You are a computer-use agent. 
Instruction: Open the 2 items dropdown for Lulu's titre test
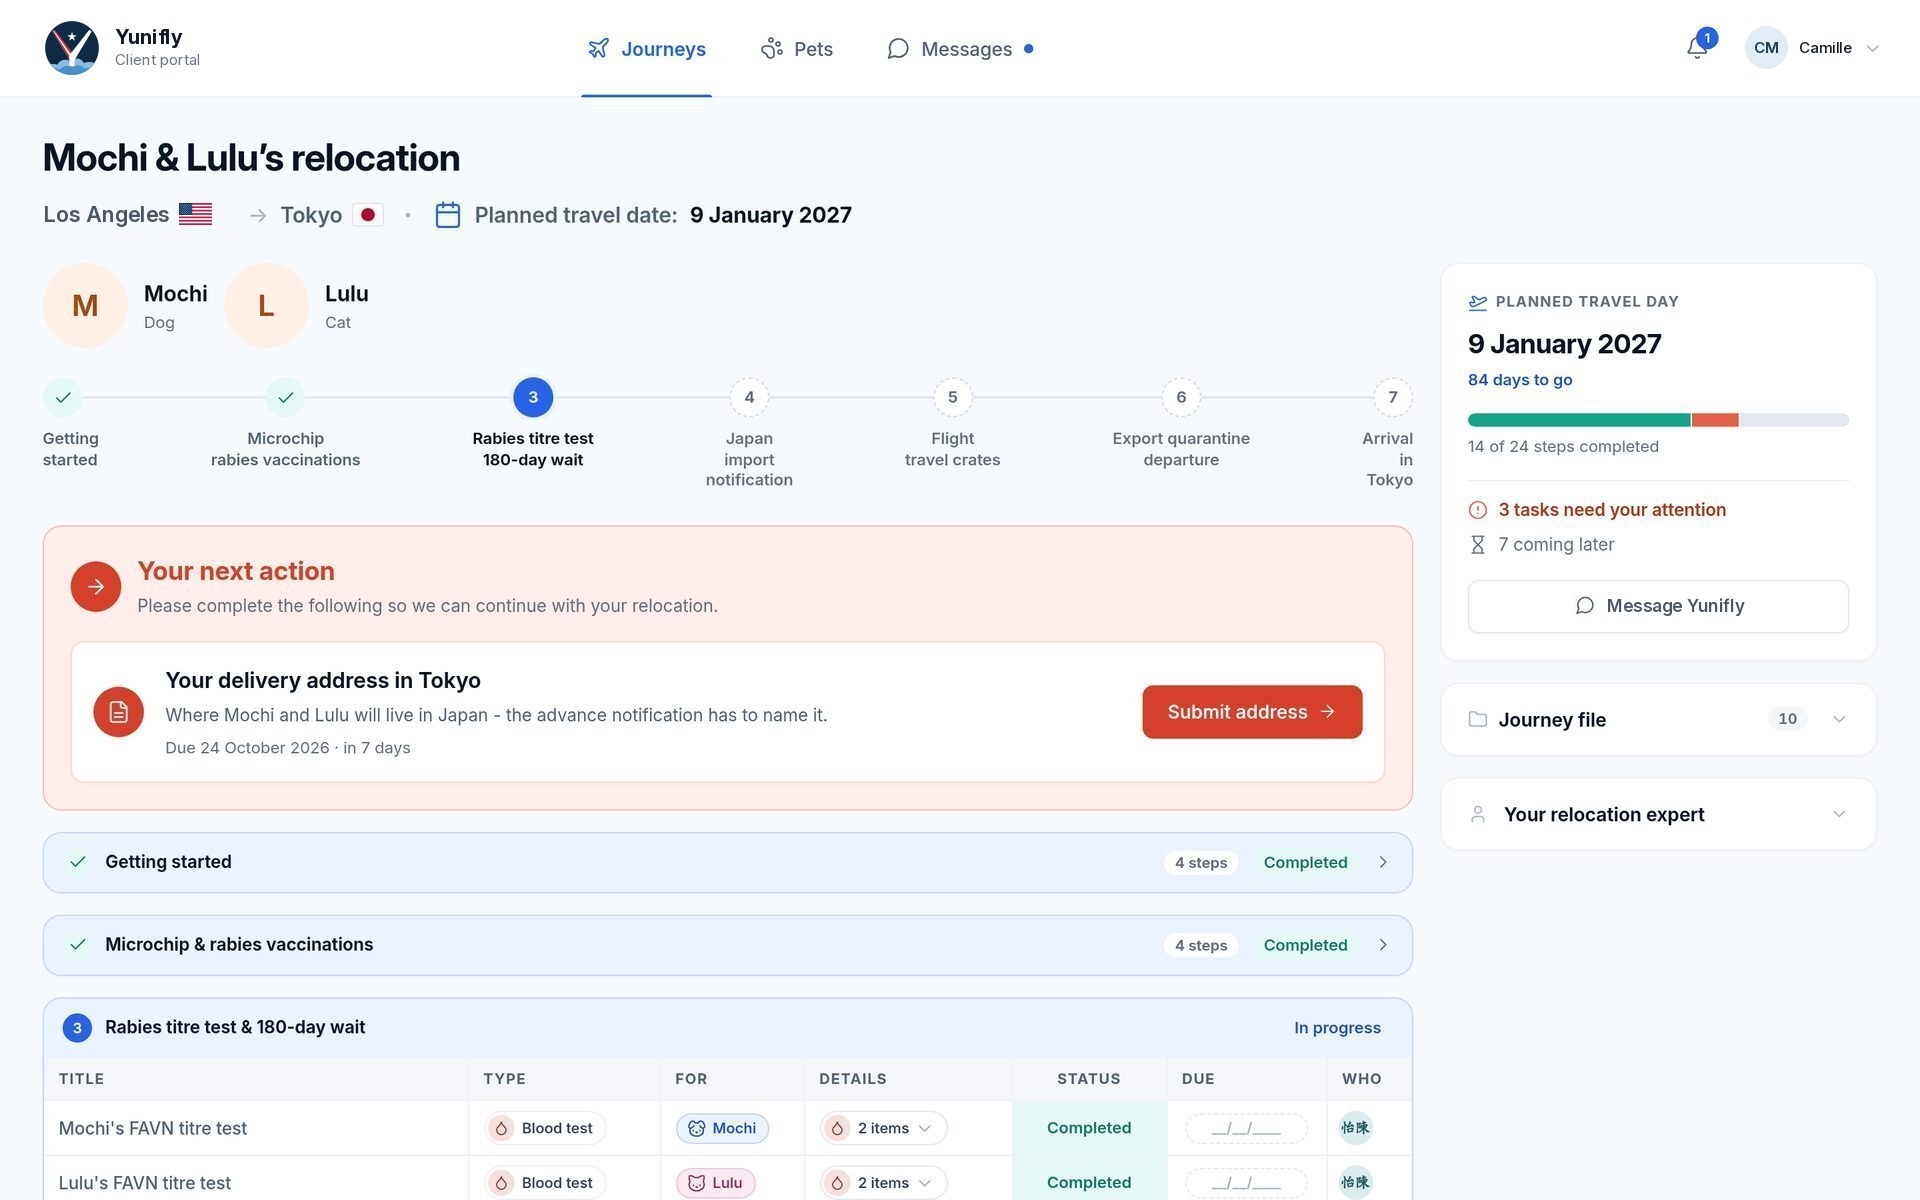point(883,1182)
